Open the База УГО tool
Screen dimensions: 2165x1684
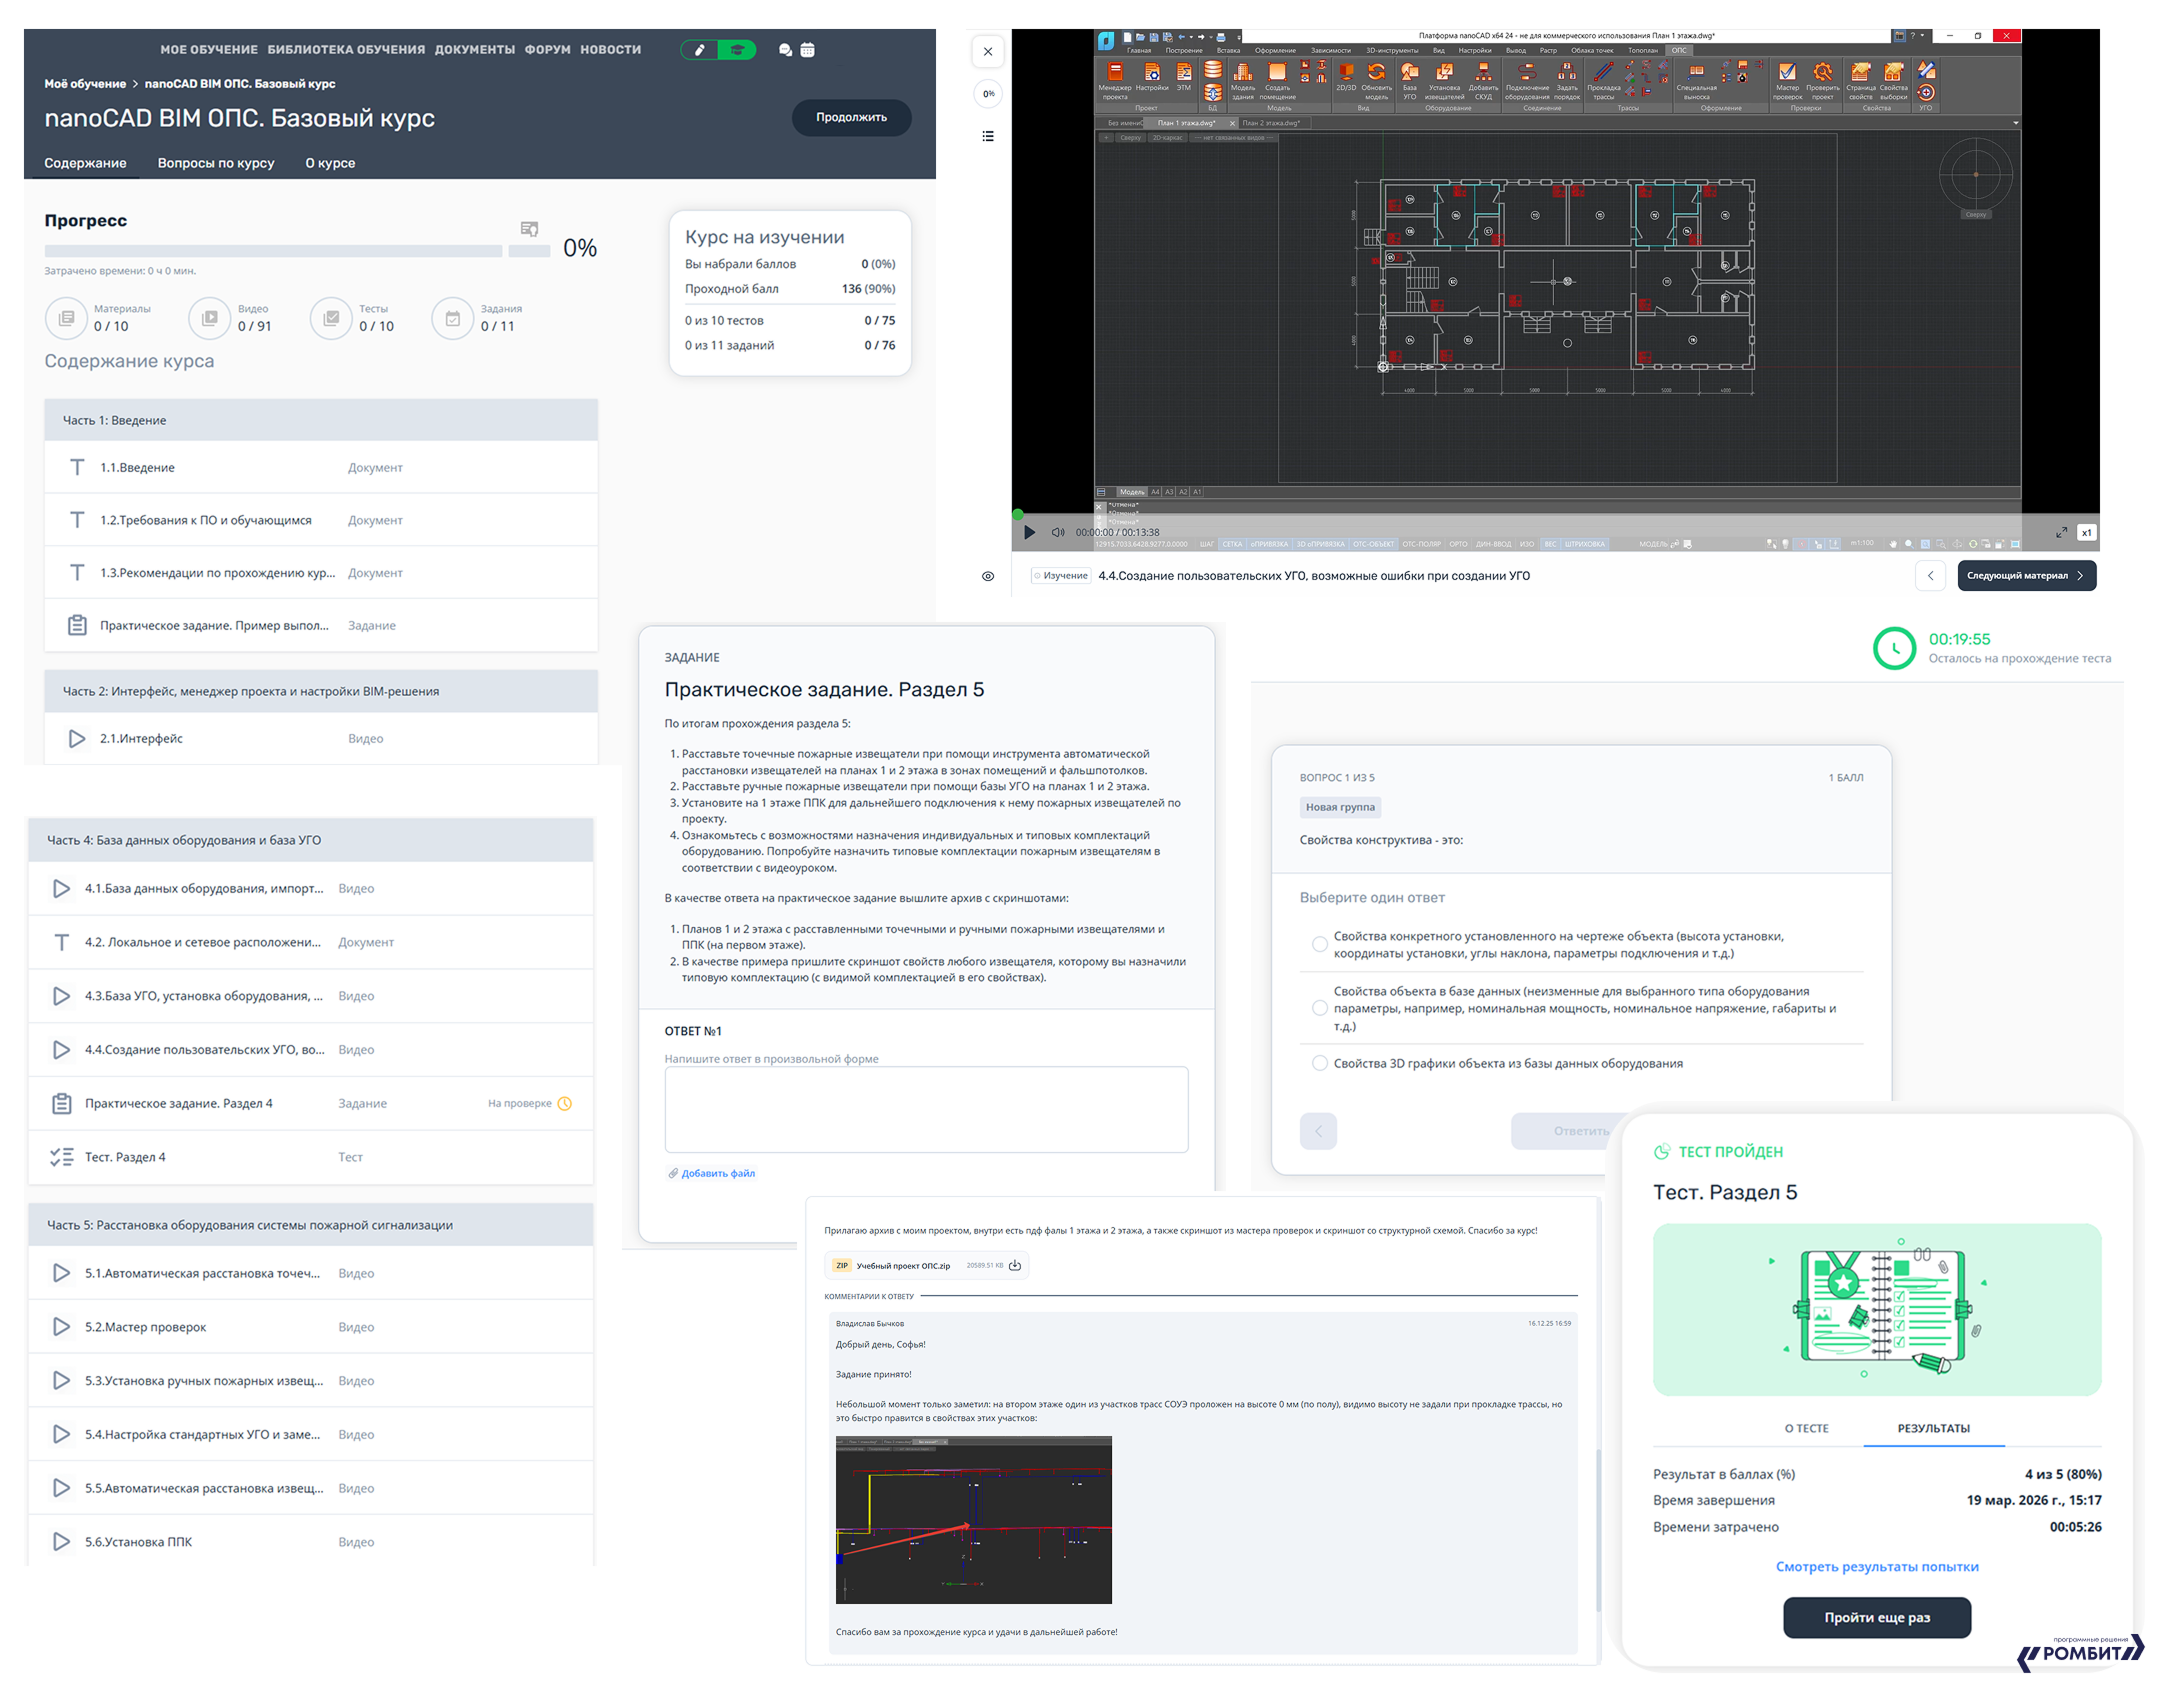tap(1409, 80)
